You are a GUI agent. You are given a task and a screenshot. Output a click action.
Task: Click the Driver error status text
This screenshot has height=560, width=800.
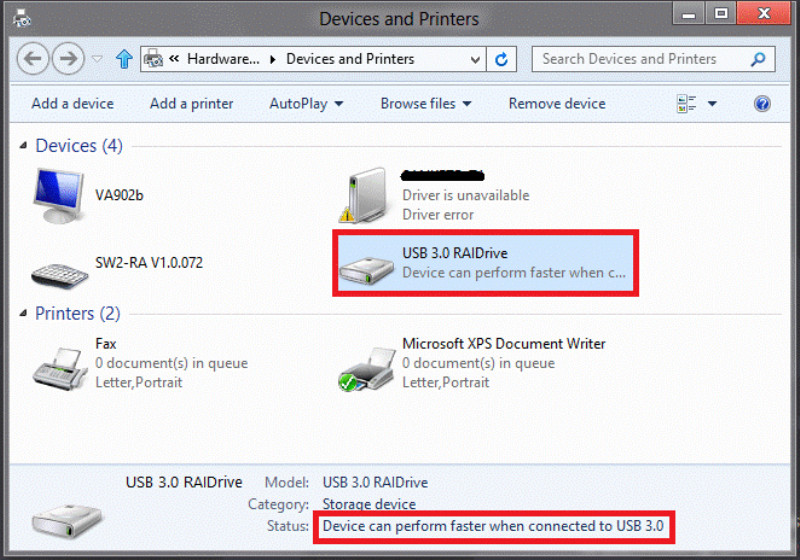click(438, 215)
